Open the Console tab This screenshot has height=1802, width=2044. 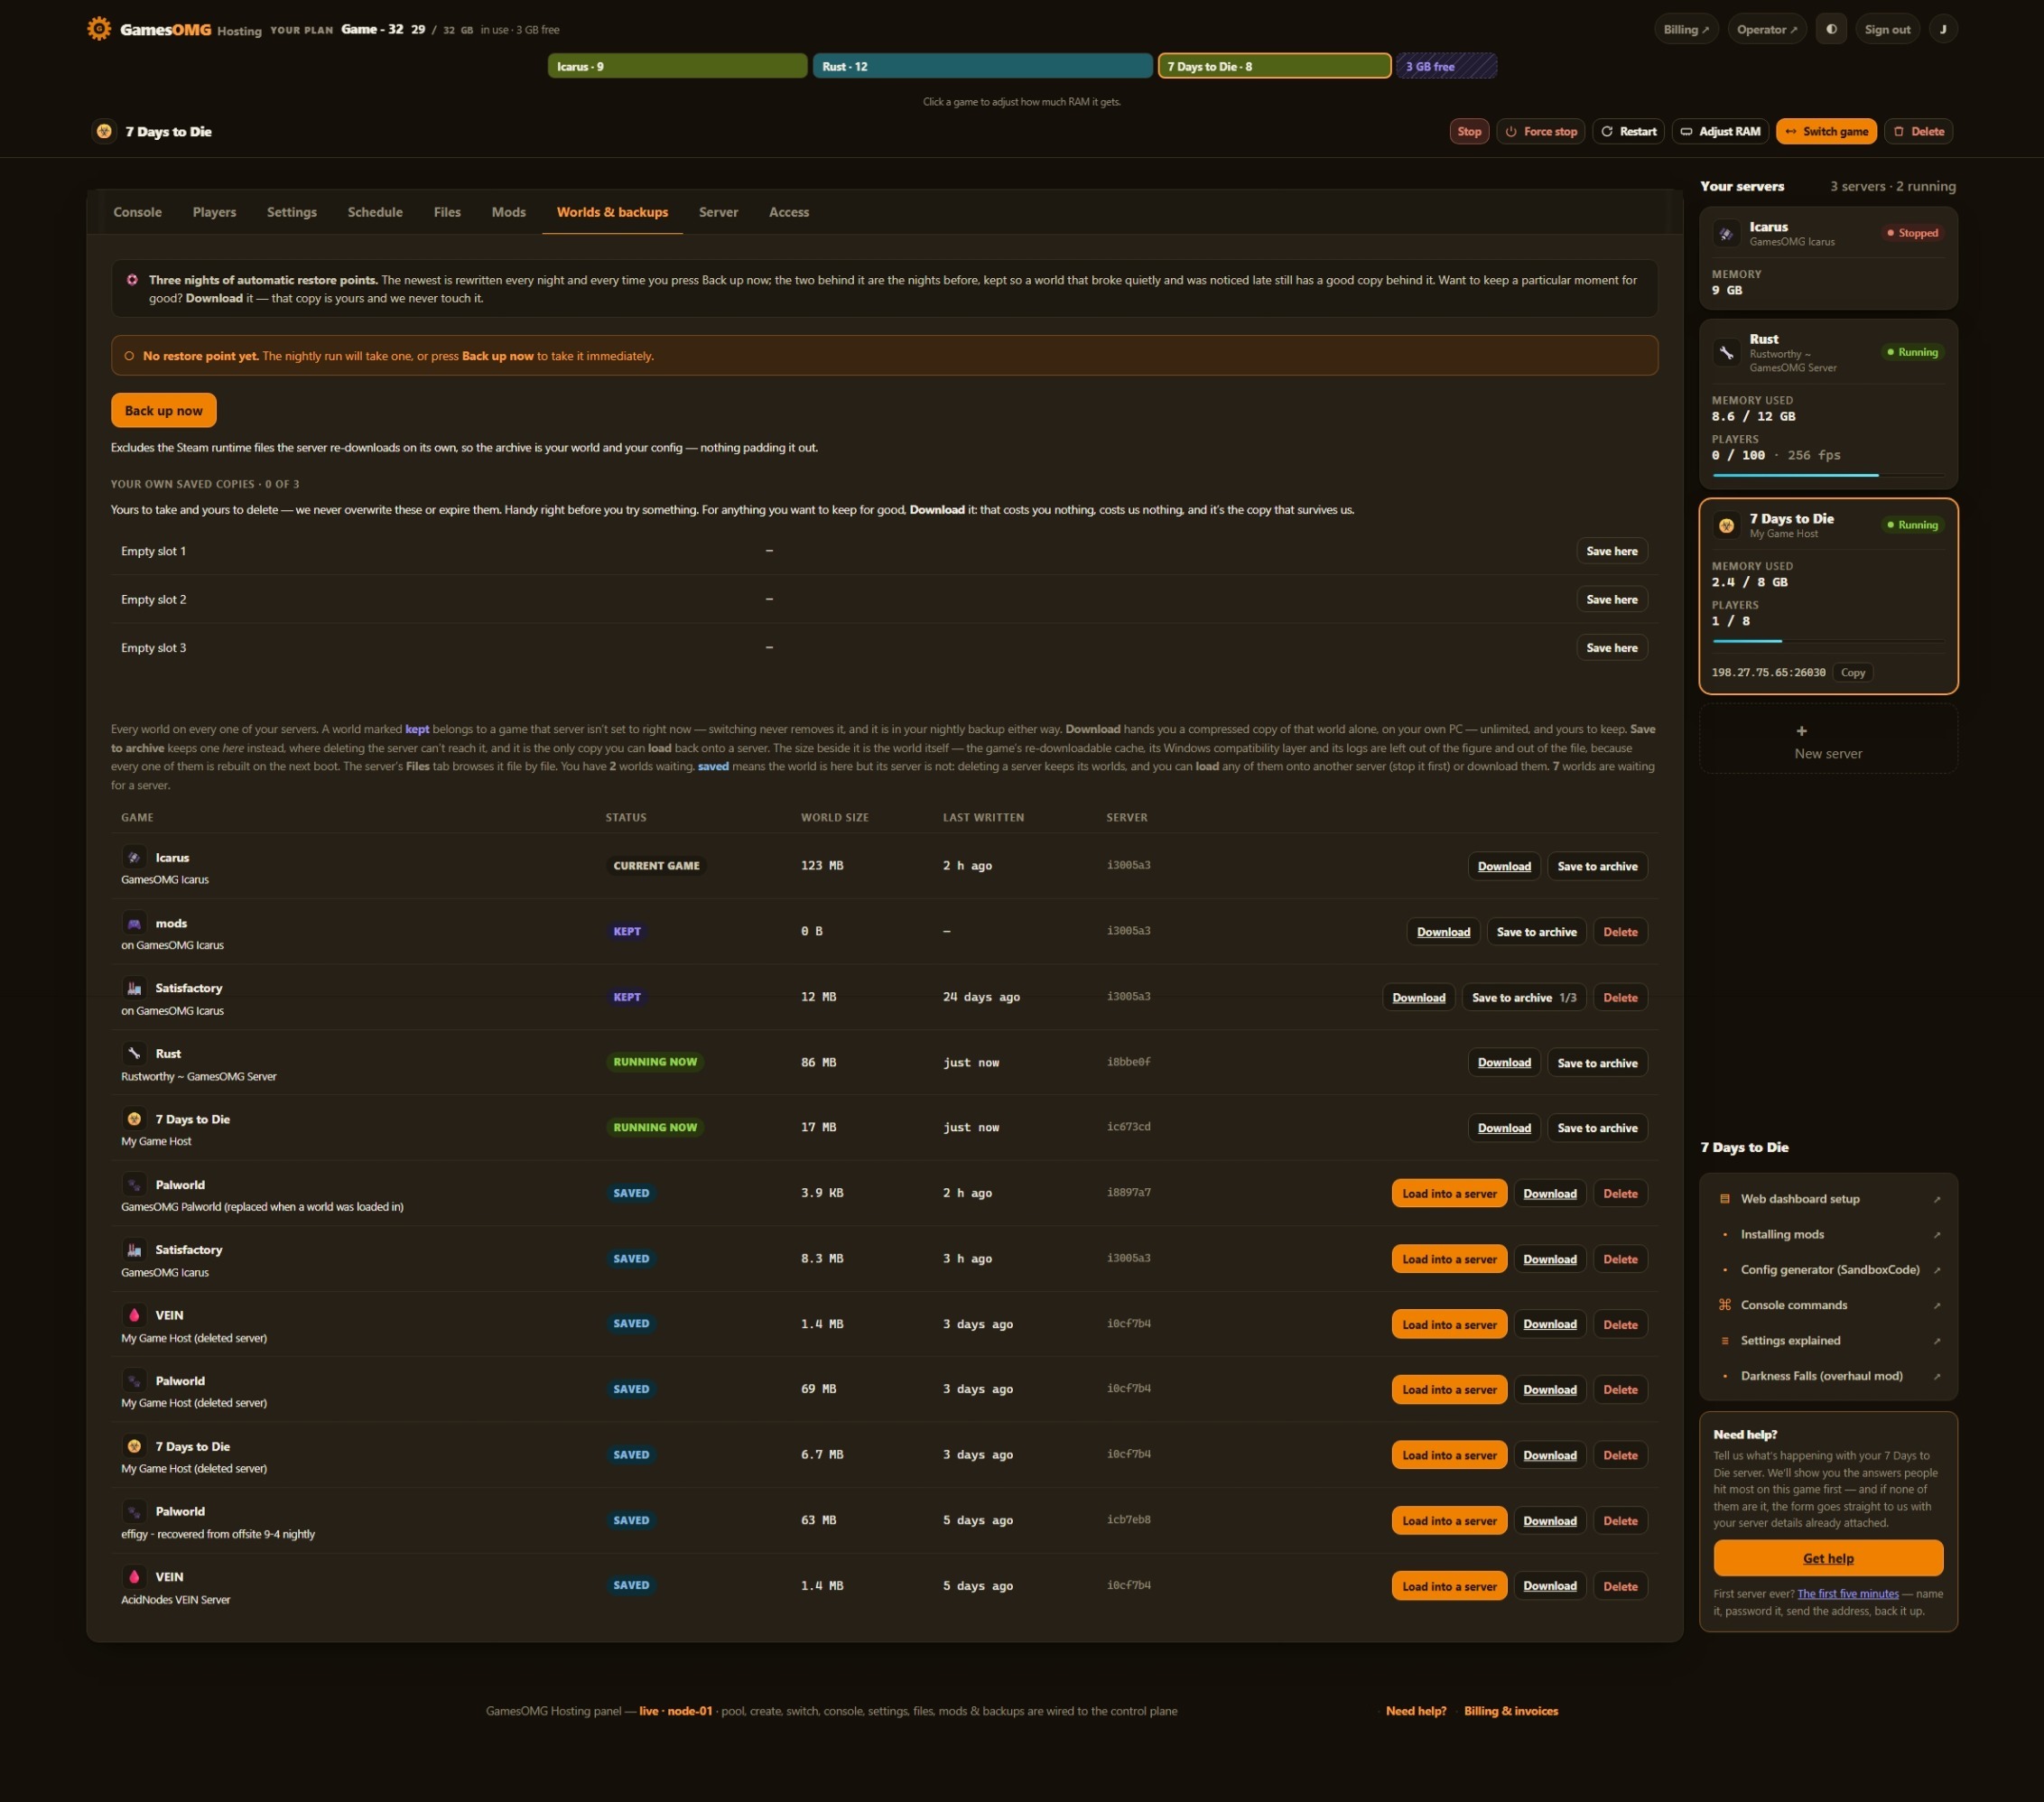tap(137, 212)
